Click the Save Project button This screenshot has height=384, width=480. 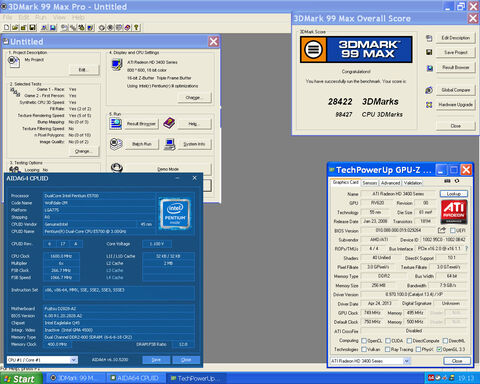(x=455, y=52)
